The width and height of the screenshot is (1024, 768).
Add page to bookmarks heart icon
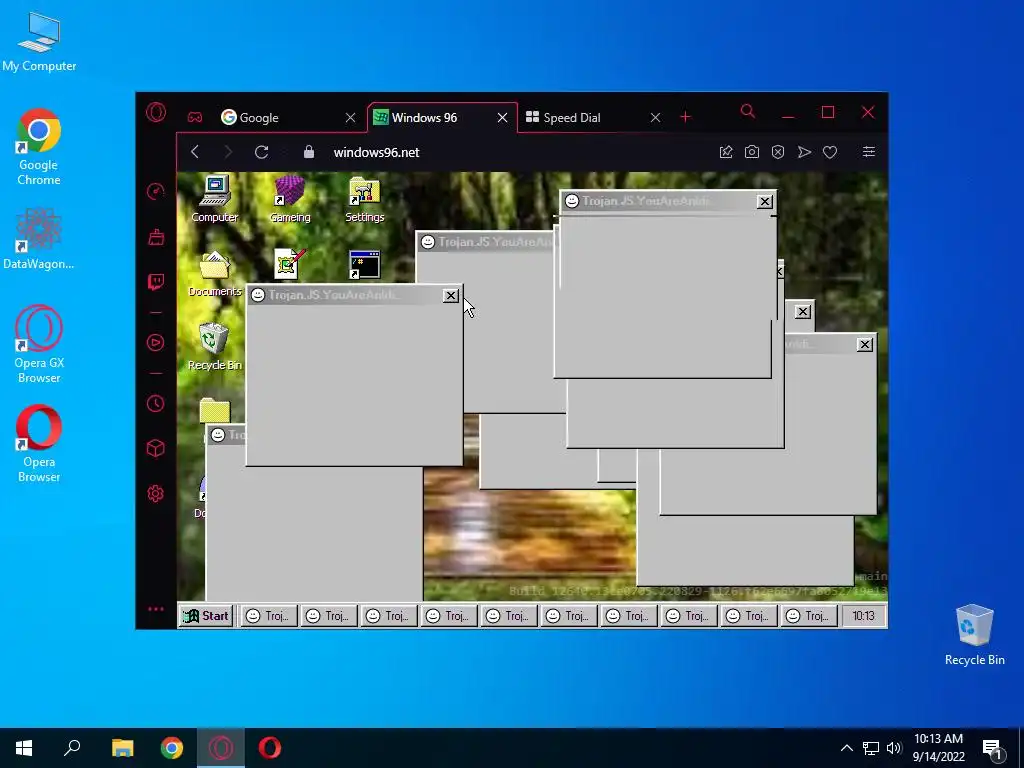click(830, 152)
